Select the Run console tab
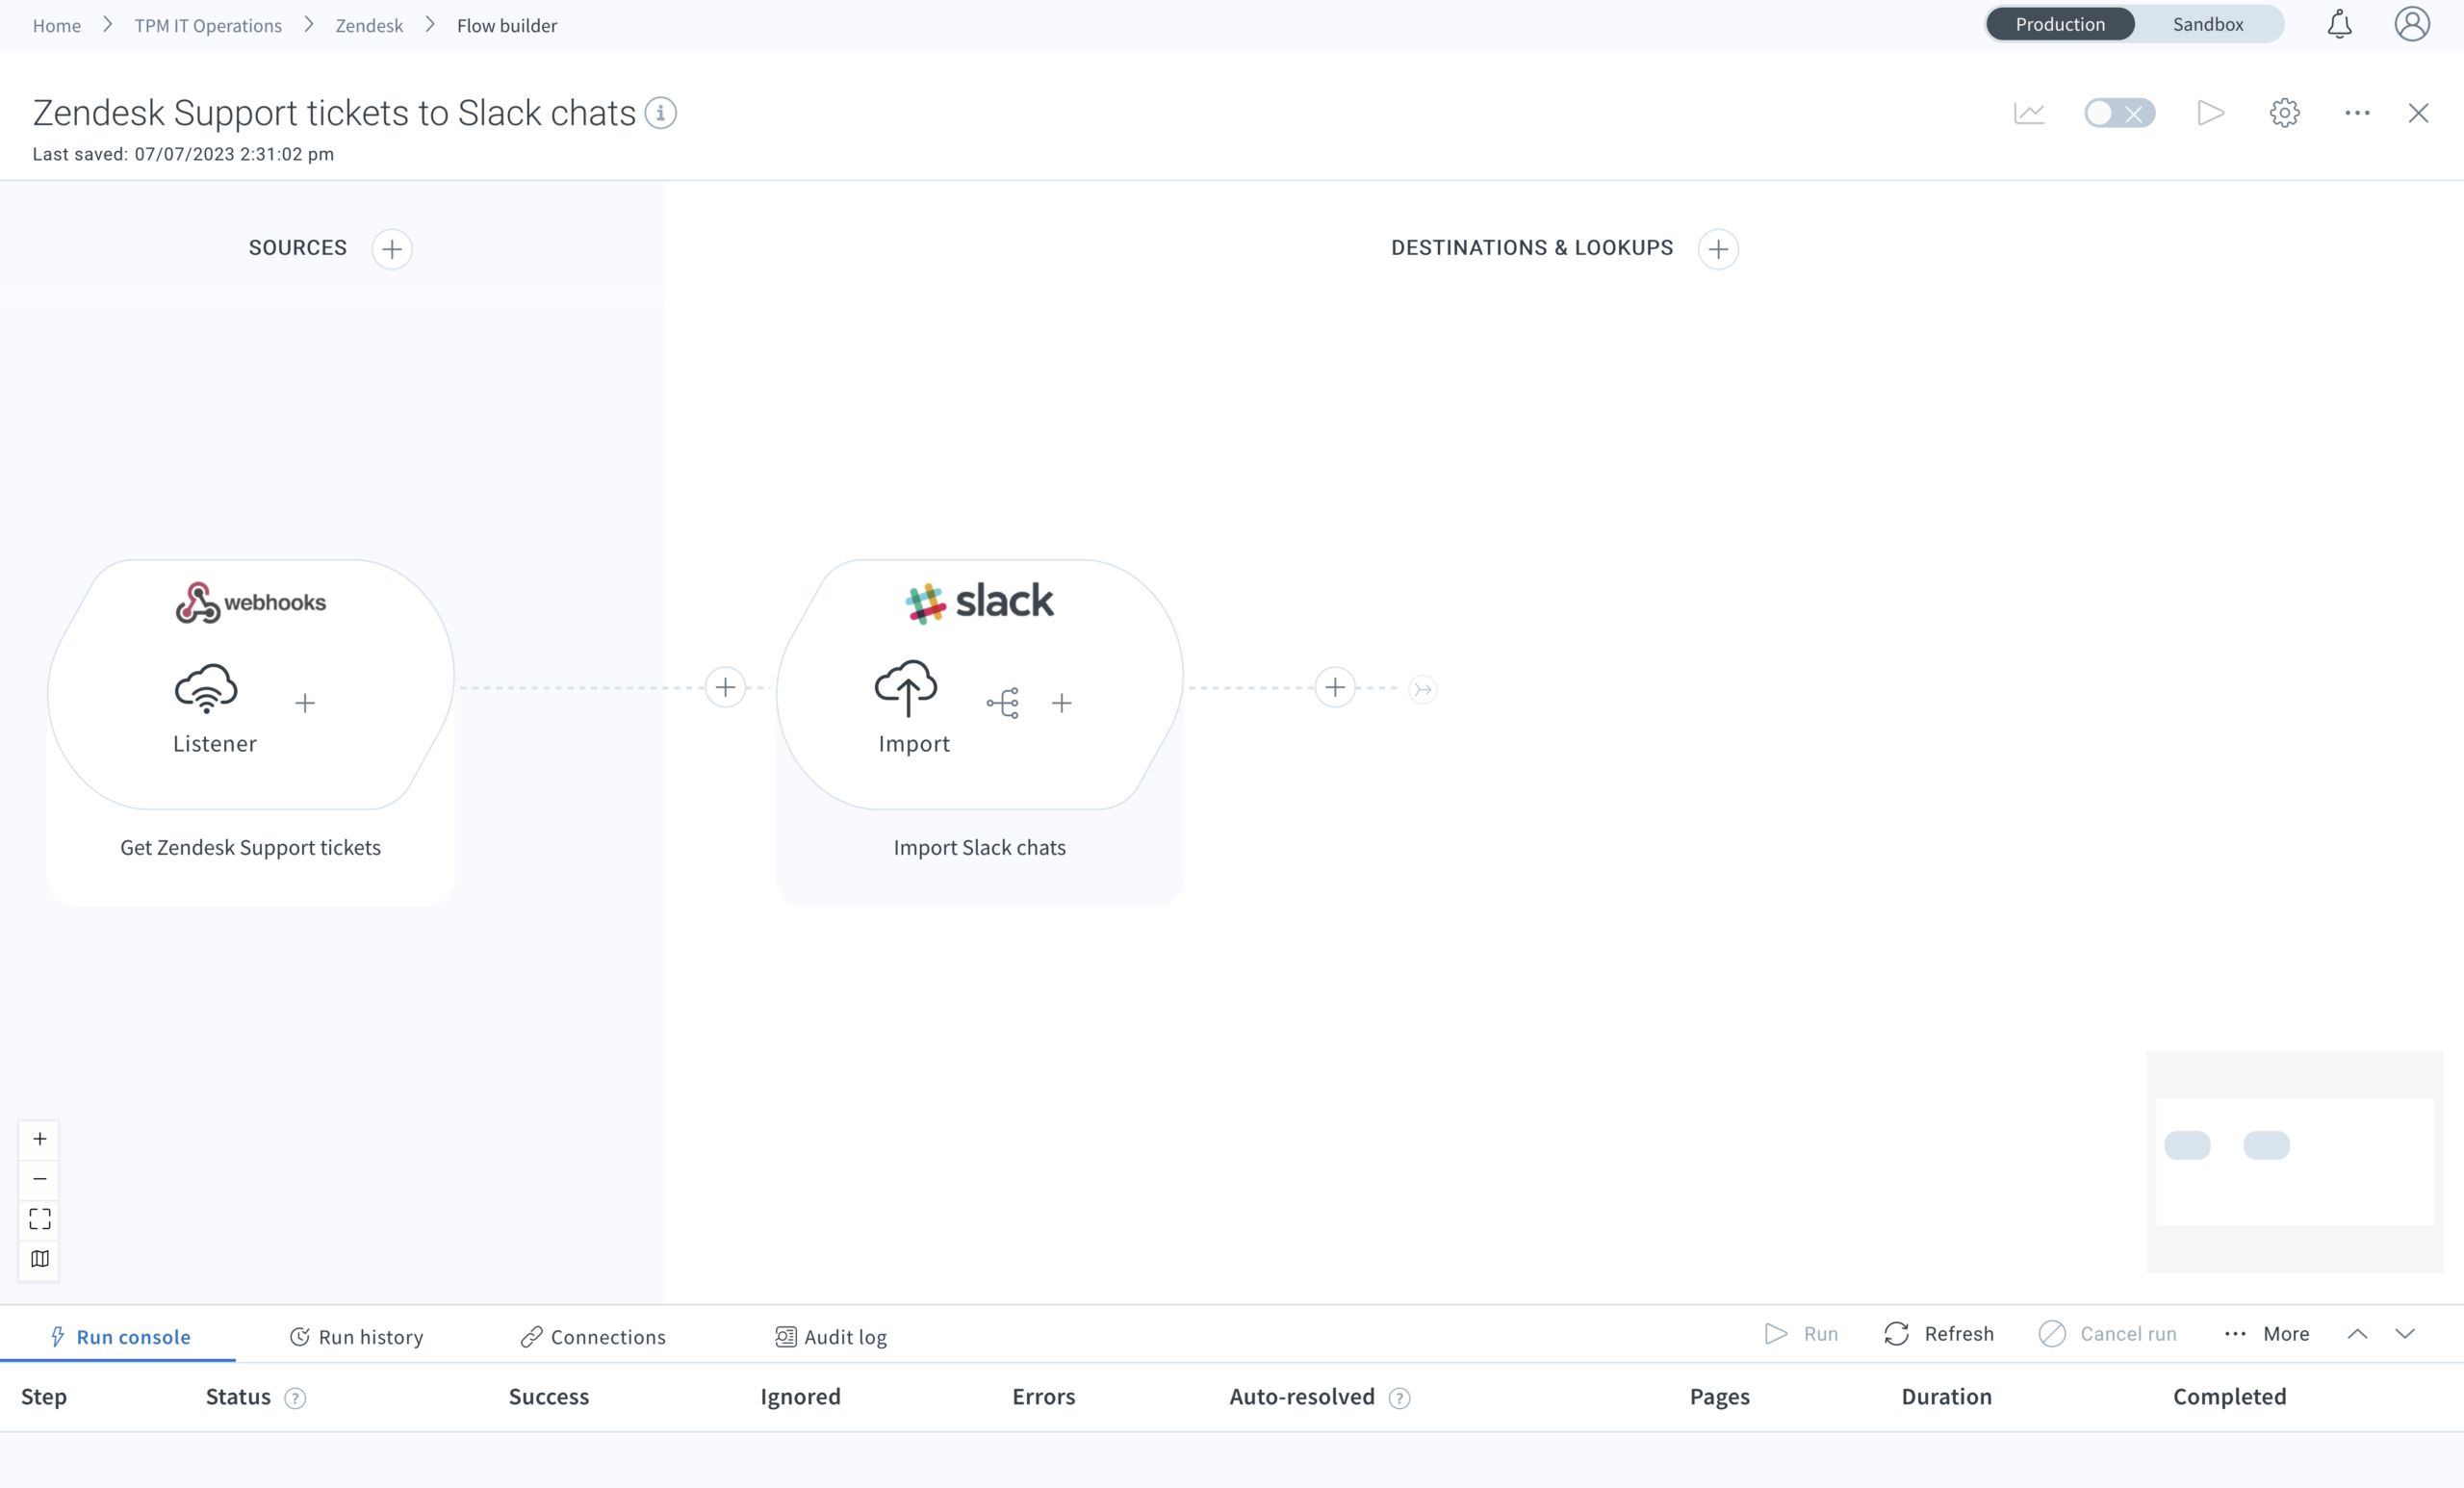This screenshot has height=1488, width=2464. 119,1337
